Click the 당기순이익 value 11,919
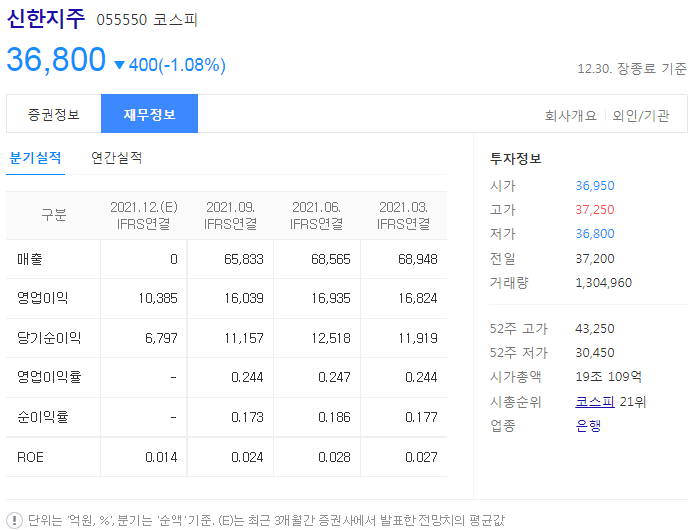The image size is (692, 530). (417, 338)
